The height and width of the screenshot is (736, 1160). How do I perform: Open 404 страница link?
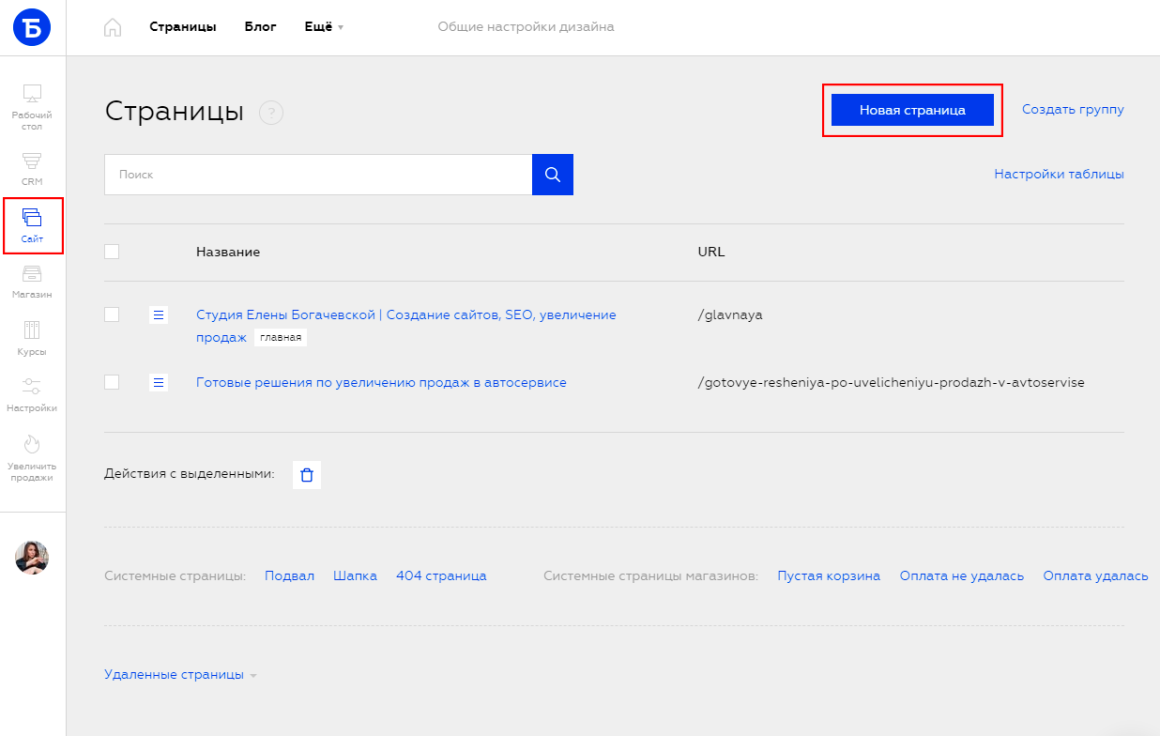pyautogui.click(x=441, y=575)
